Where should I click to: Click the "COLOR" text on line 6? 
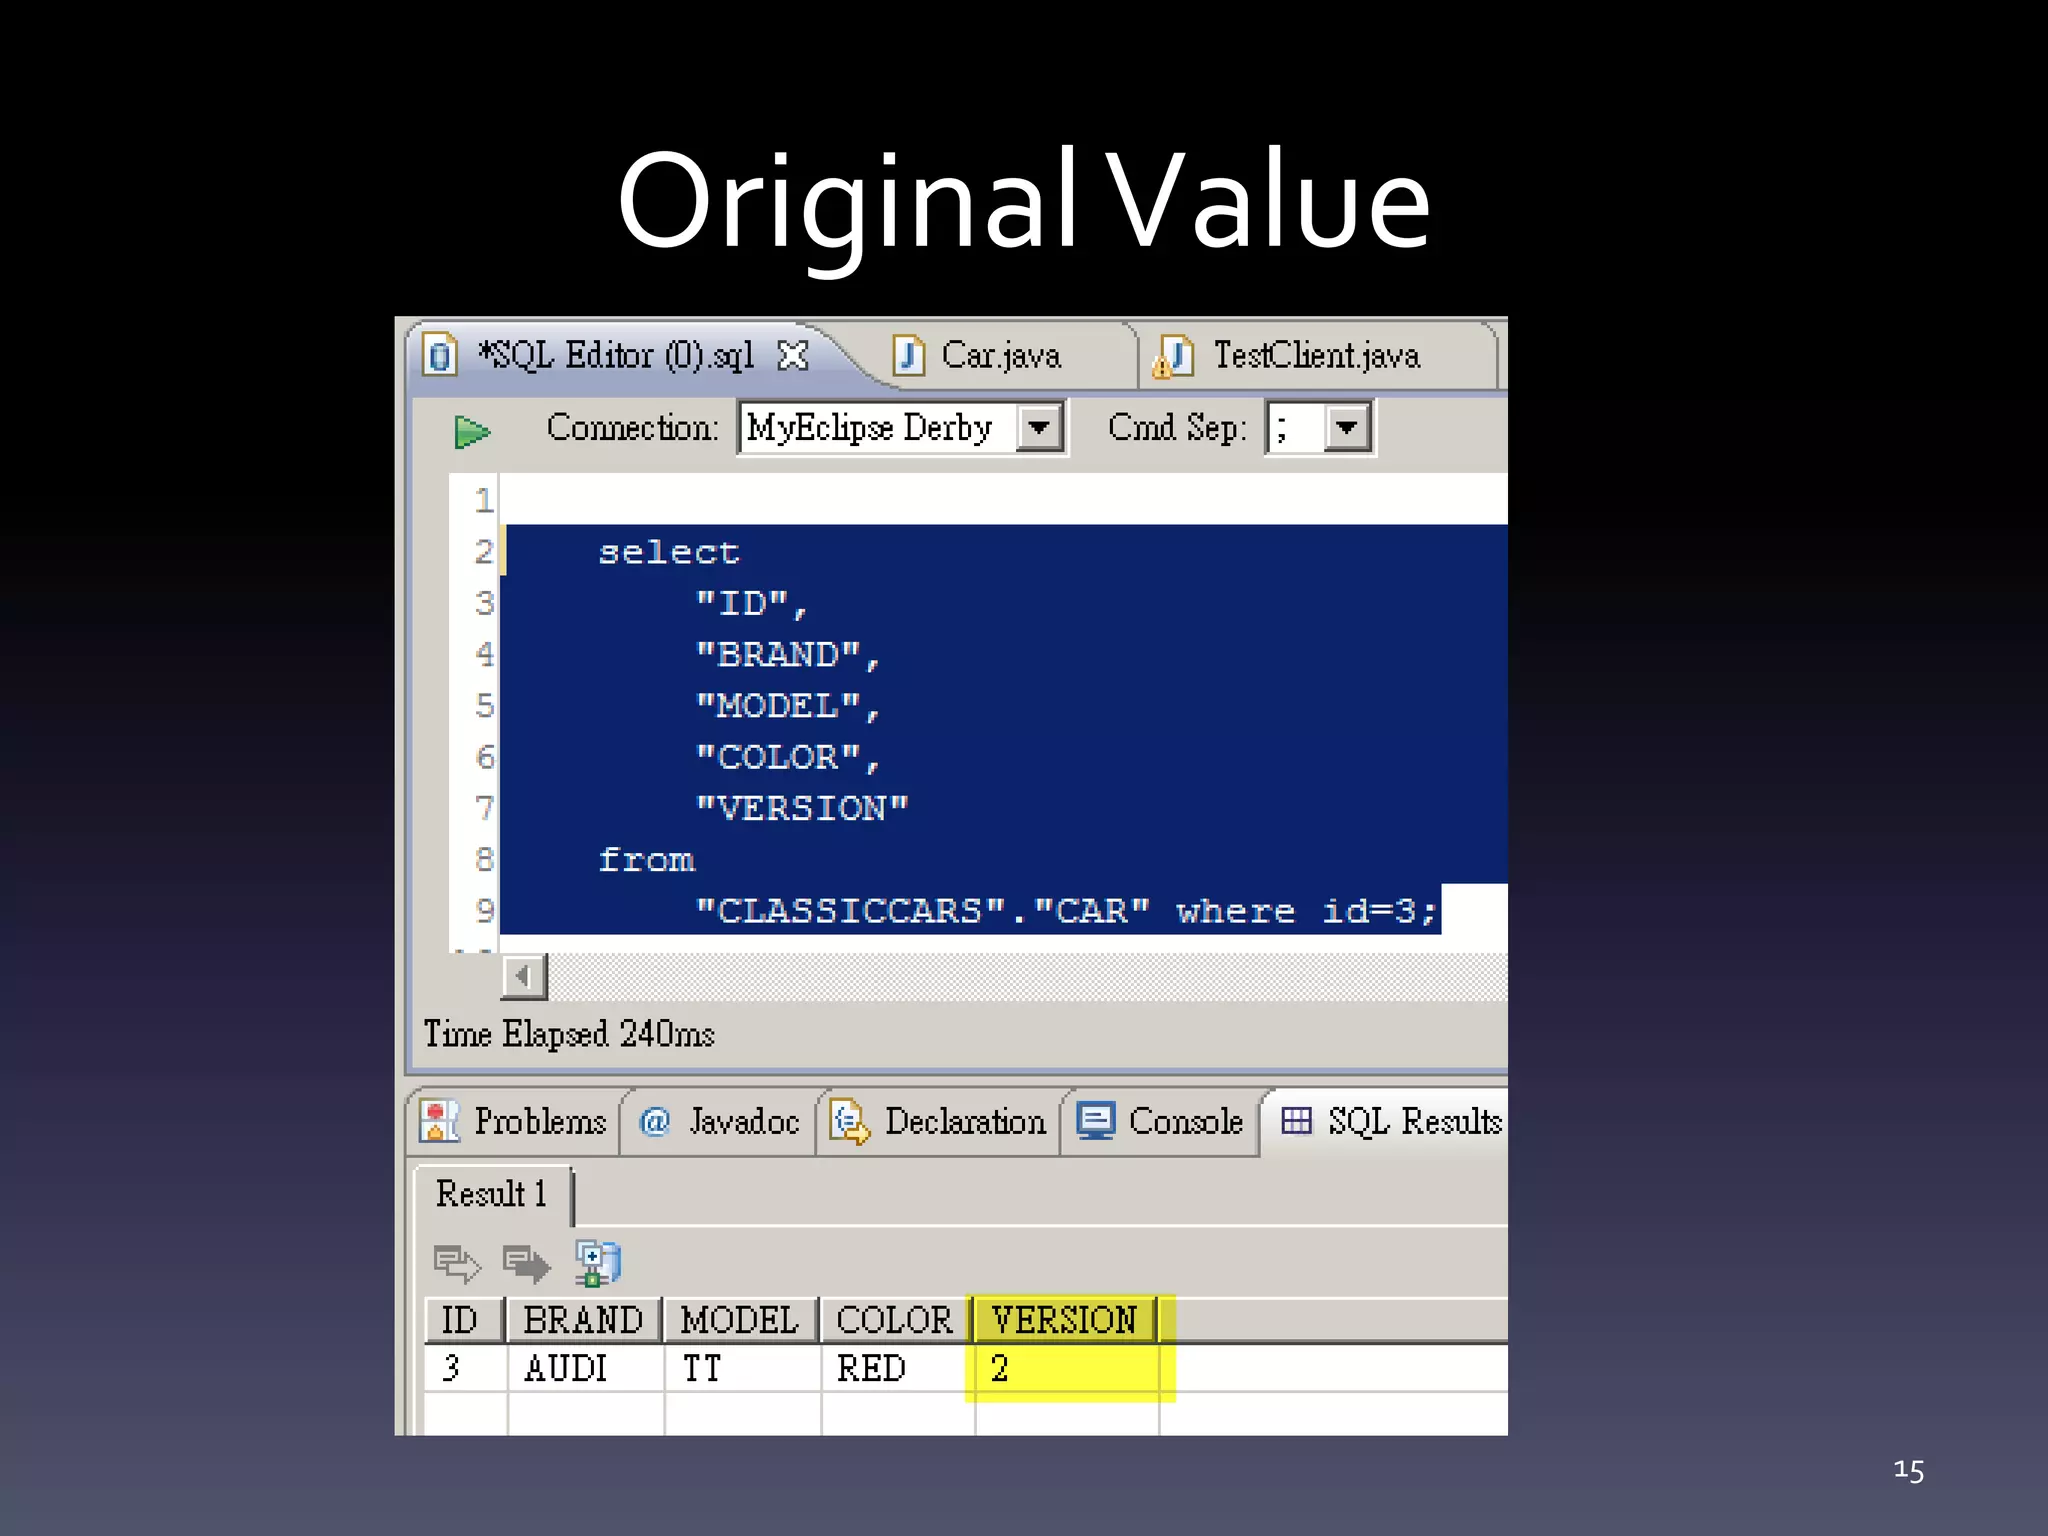point(778,757)
